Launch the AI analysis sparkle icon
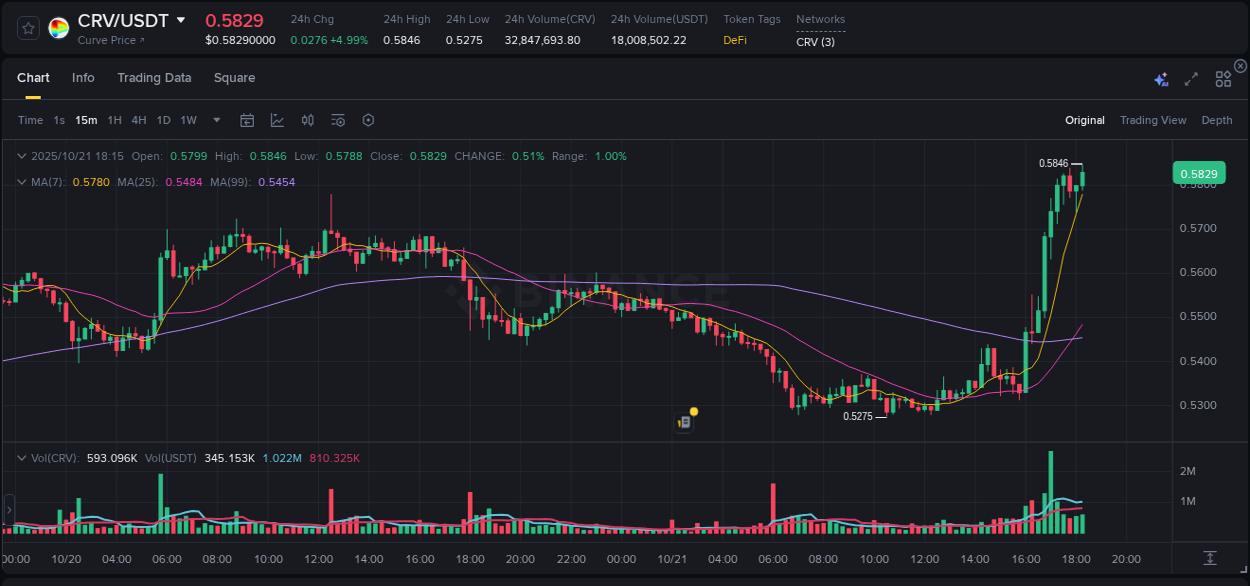Viewport: 1250px width, 586px height. point(1160,78)
